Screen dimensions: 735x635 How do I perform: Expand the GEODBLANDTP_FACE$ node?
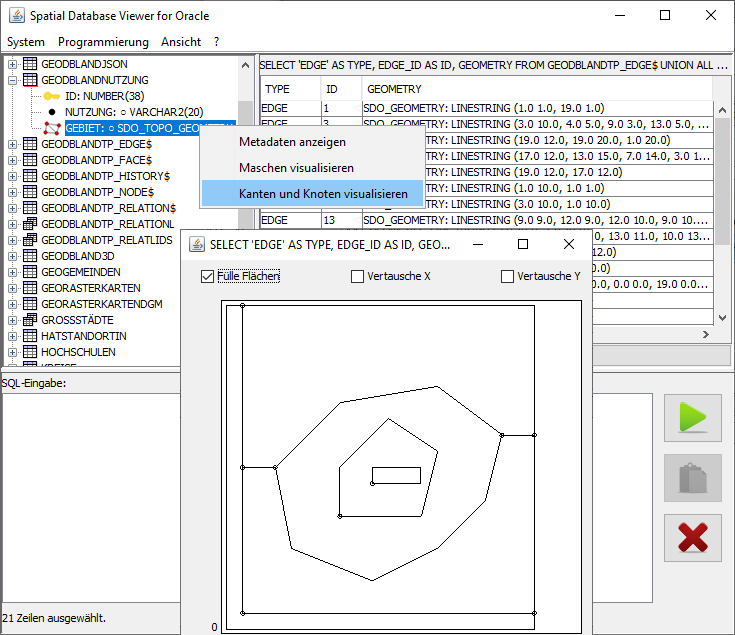click(x=13, y=160)
